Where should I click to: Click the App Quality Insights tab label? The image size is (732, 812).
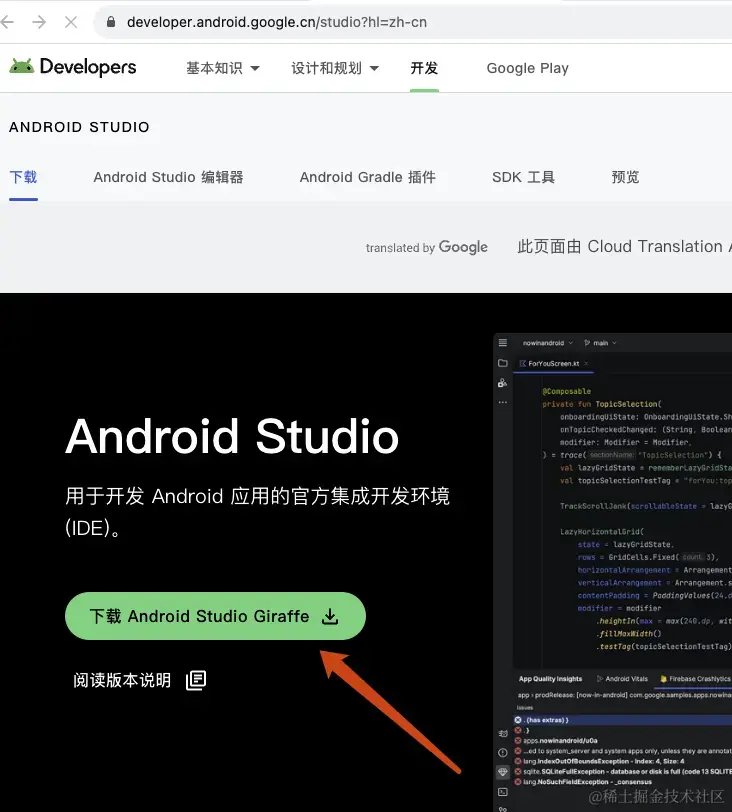[550, 678]
